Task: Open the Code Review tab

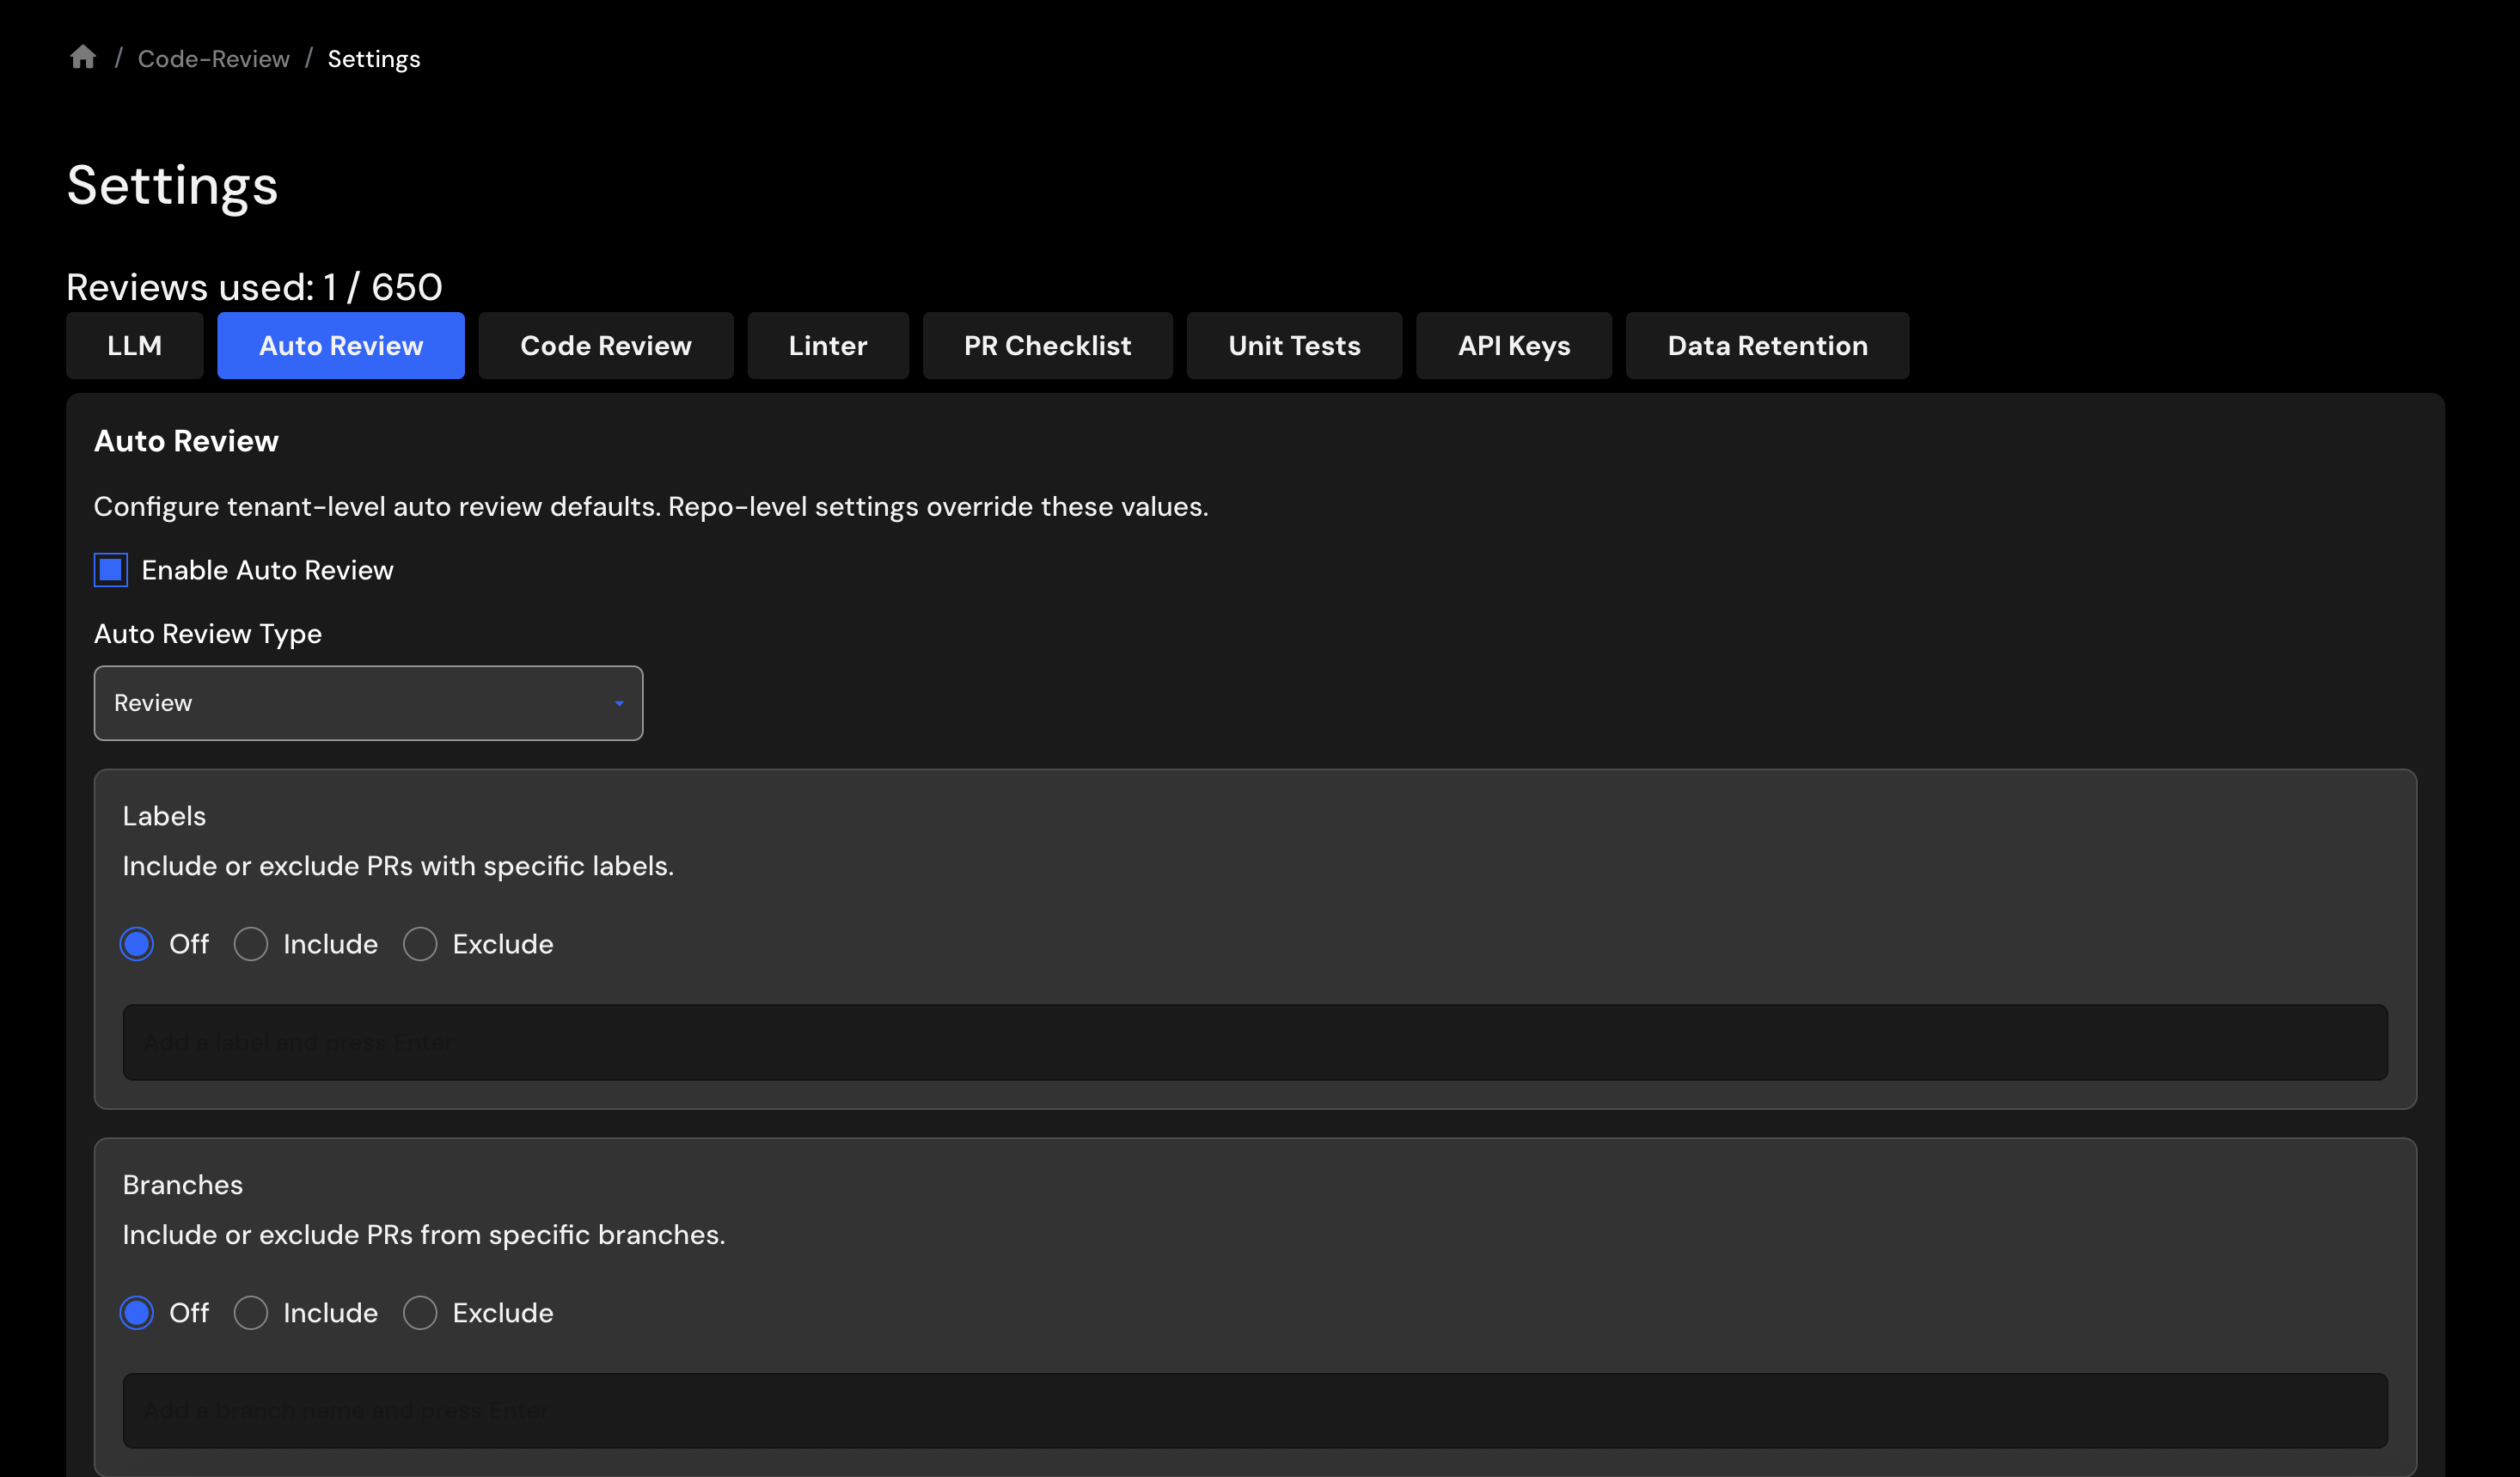Action: (605, 345)
